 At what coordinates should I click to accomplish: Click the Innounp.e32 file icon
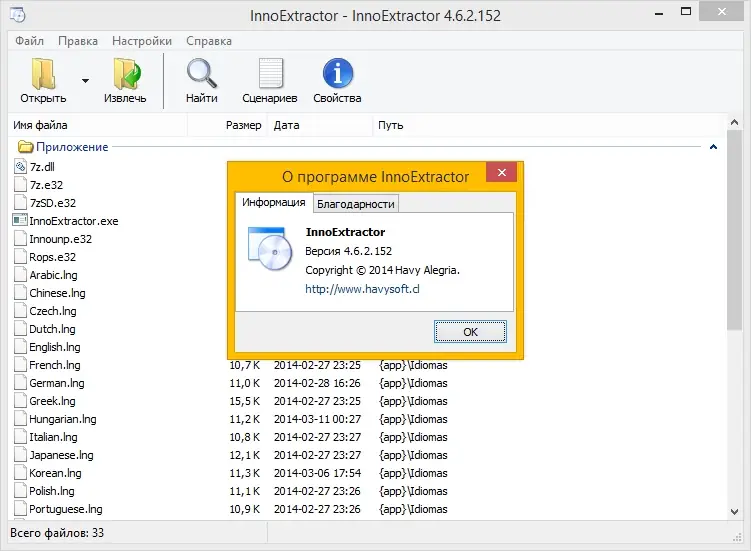pyautogui.click(x=20, y=239)
